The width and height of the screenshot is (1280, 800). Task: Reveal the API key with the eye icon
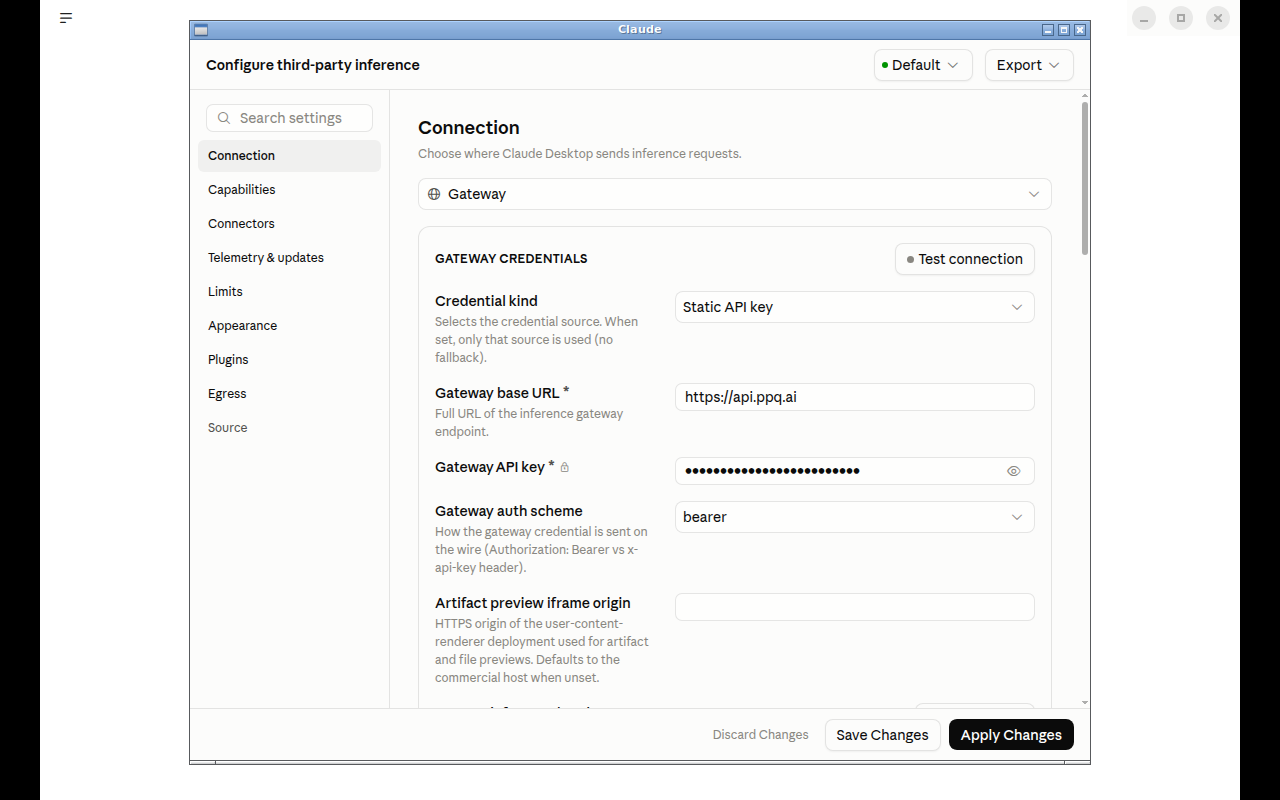pyautogui.click(x=1014, y=471)
